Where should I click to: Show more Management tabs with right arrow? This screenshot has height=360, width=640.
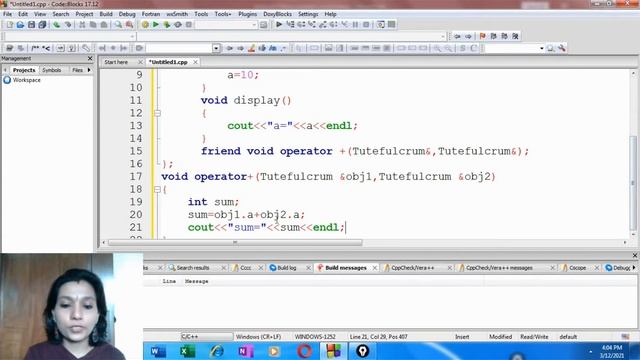point(89,70)
